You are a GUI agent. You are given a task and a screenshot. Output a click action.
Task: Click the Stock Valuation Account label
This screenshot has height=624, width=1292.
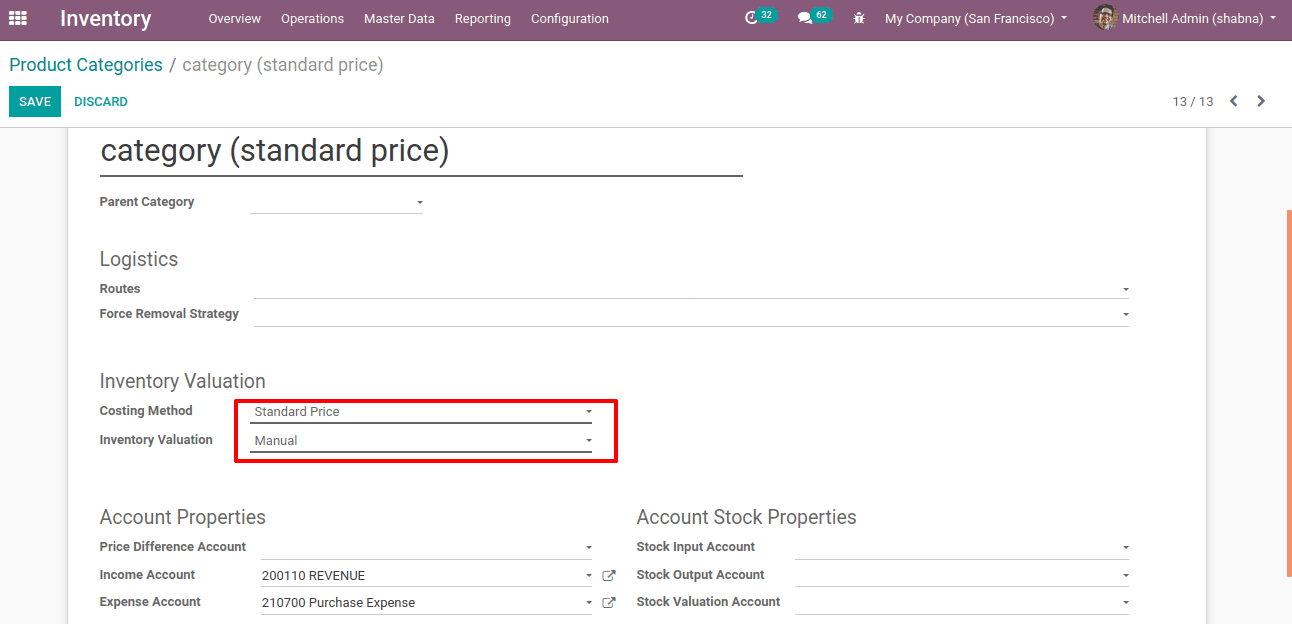(x=708, y=602)
